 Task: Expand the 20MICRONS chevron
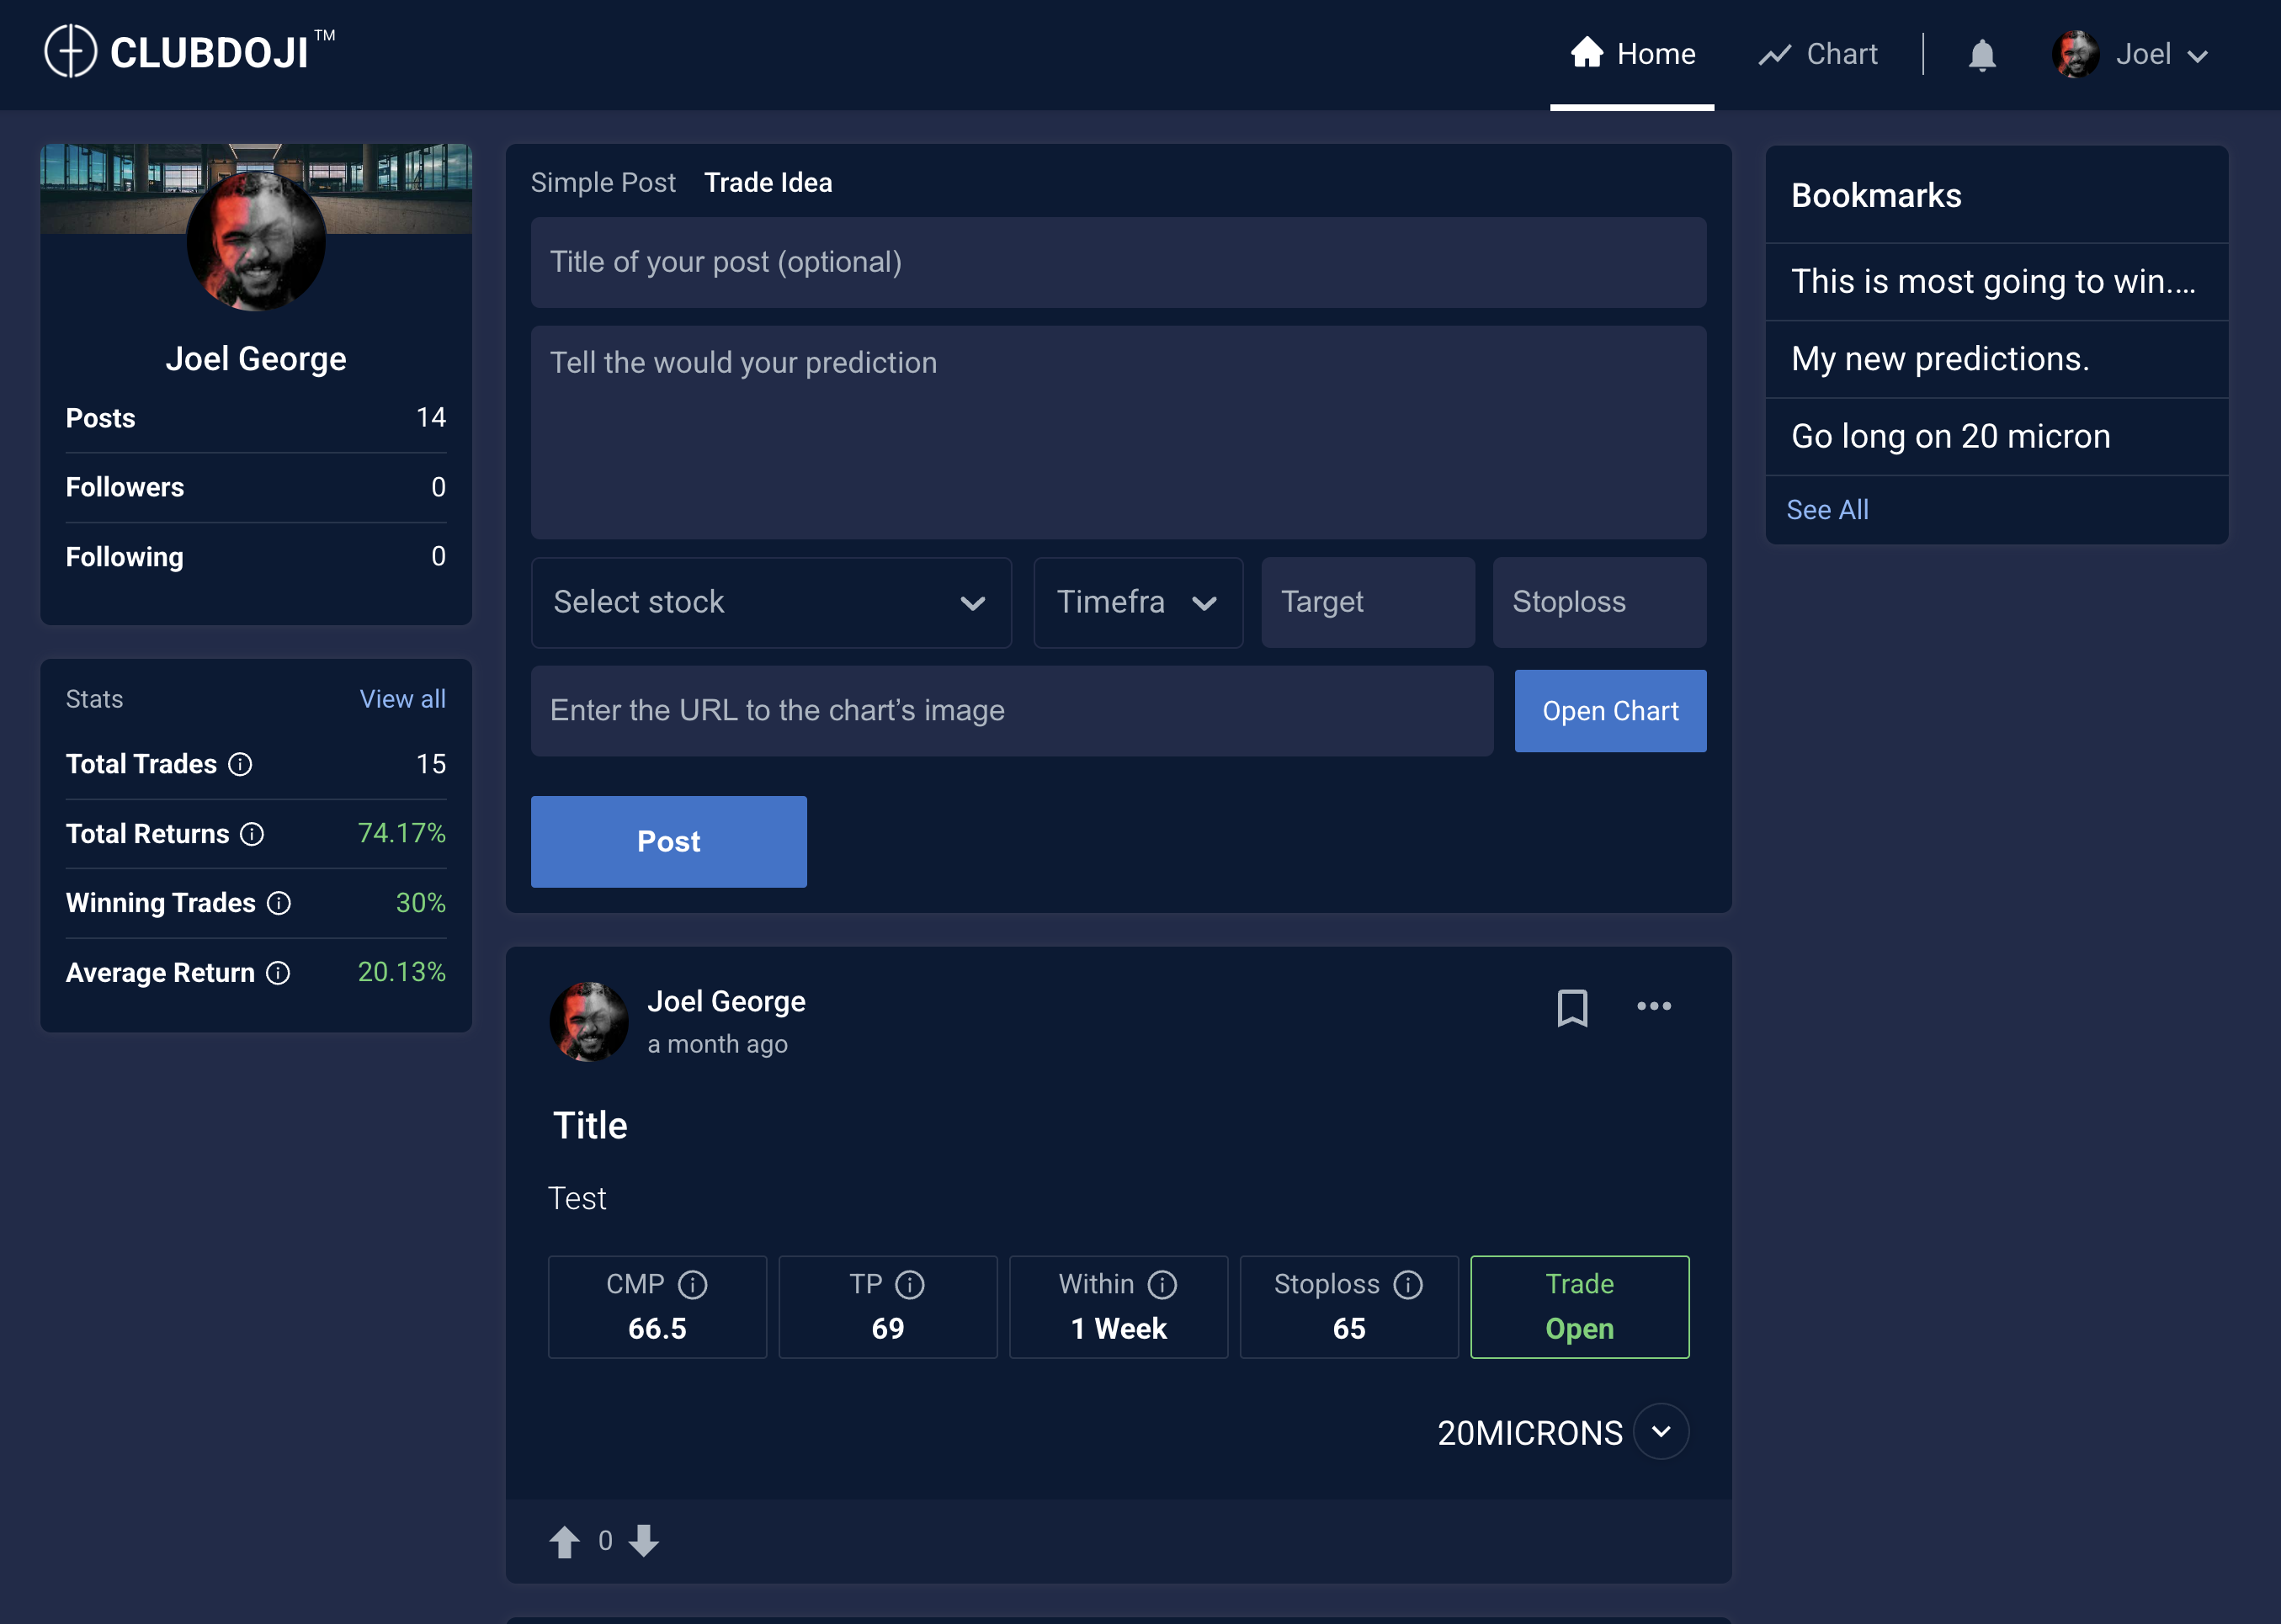[x=1661, y=1432]
